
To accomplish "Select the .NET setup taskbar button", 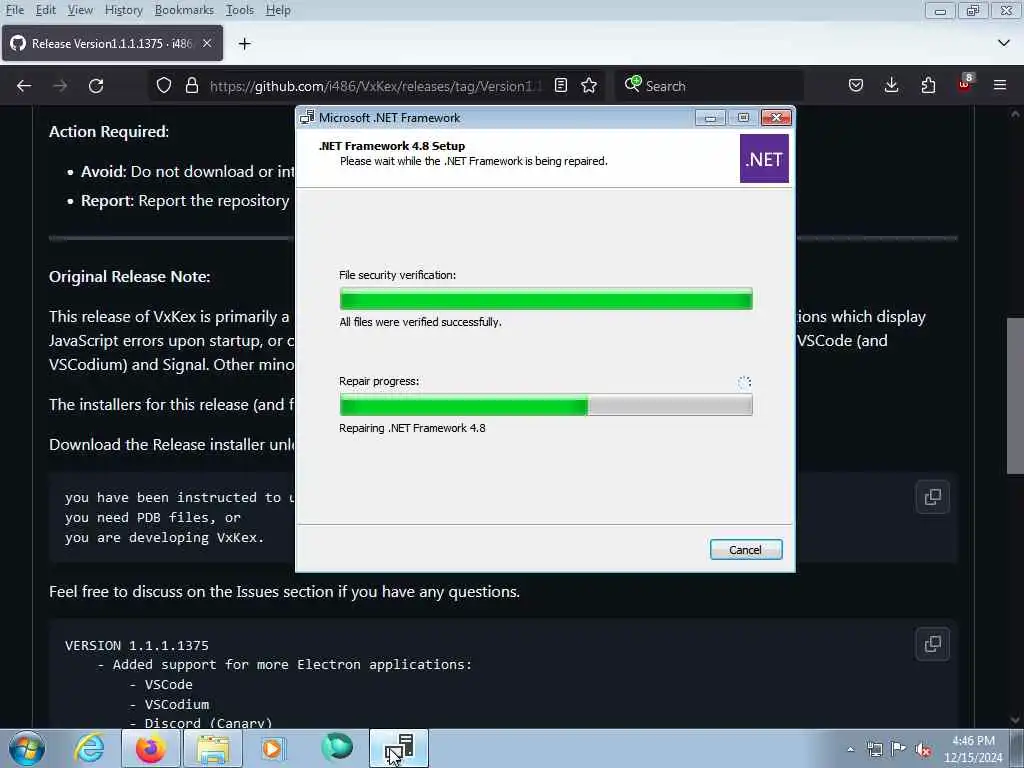I will [399, 748].
